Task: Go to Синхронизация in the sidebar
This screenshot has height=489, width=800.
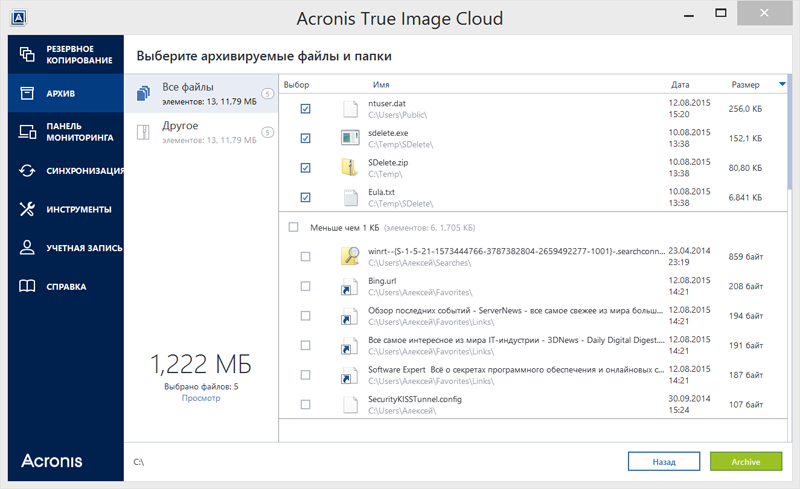Action: [66, 170]
